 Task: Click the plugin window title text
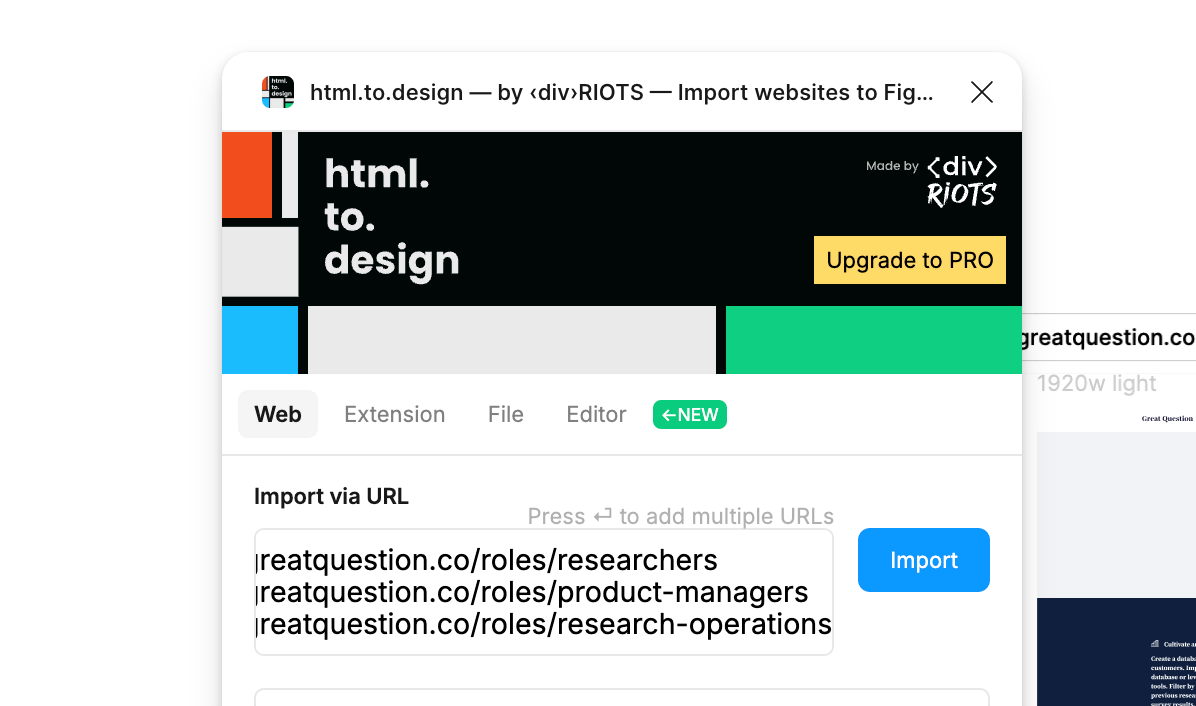[621, 92]
